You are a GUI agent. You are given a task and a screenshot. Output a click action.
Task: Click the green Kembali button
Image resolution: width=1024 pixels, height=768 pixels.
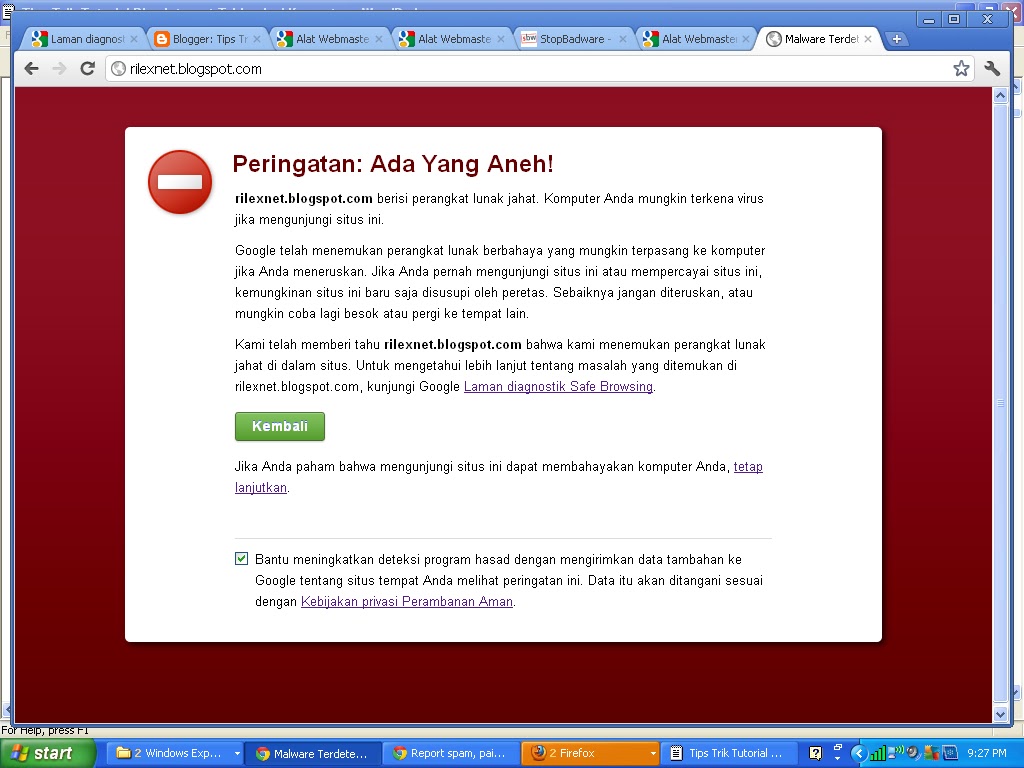280,426
